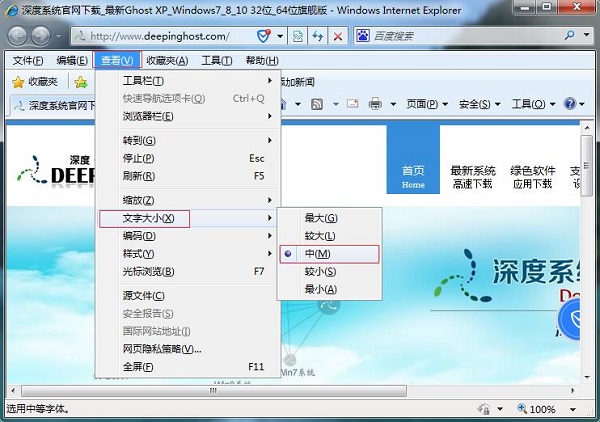This screenshot has height=422, width=600.
Task: Click the blue shield floating badge on page
Action: tap(569, 319)
